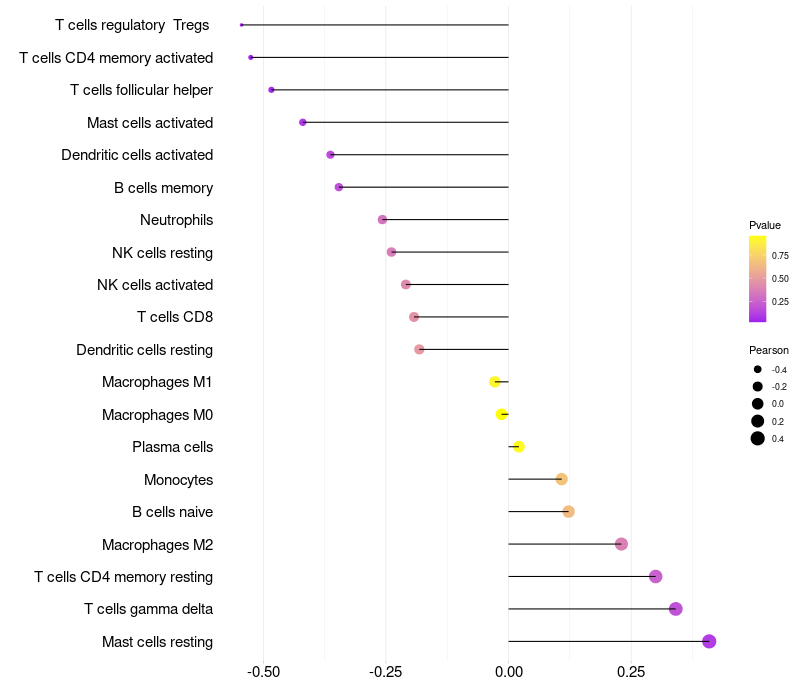Click the Monocytes orange dot
The image size is (800, 700).
561,479
